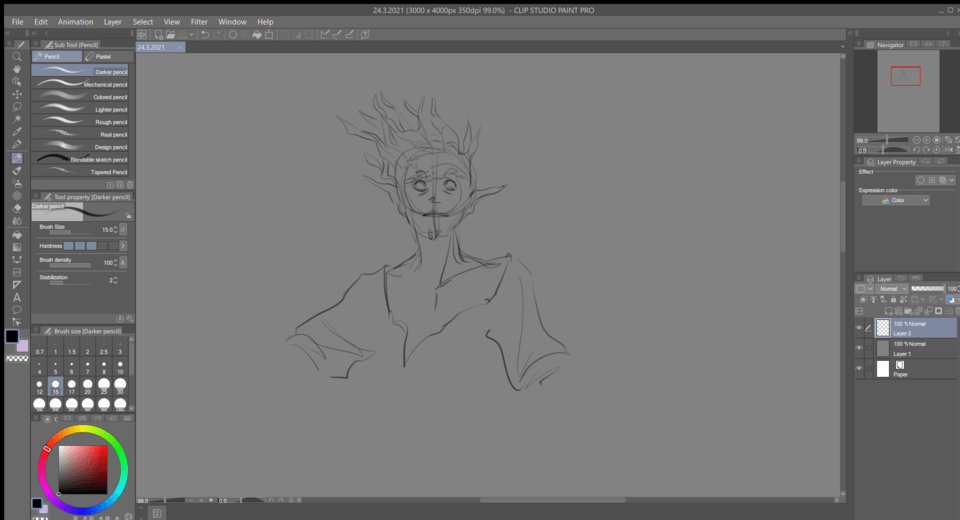
Task: Click the canvas horizontal scrollbar
Action: tap(552, 500)
